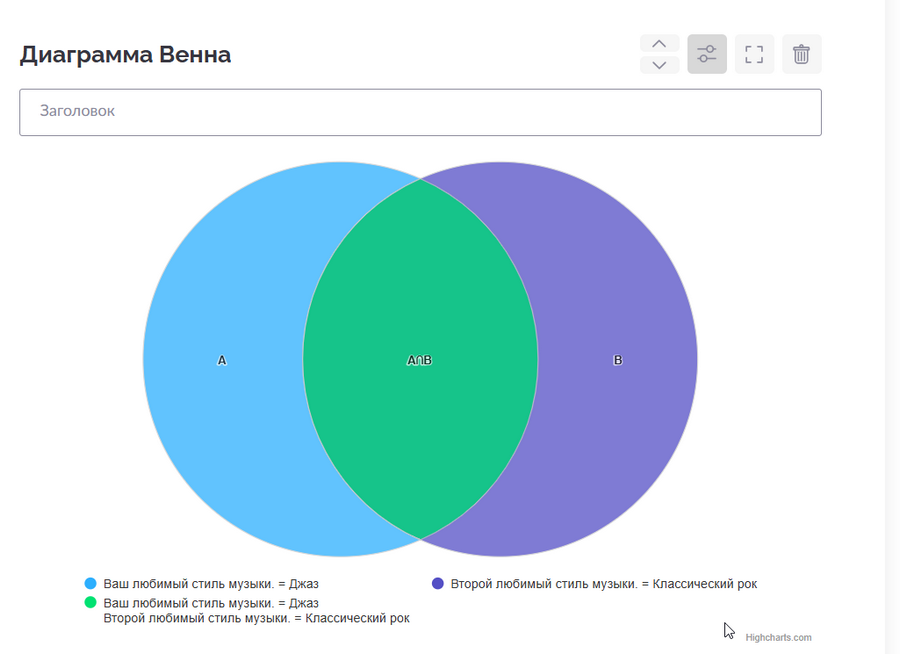Select the green intersection area

[x=420, y=300]
